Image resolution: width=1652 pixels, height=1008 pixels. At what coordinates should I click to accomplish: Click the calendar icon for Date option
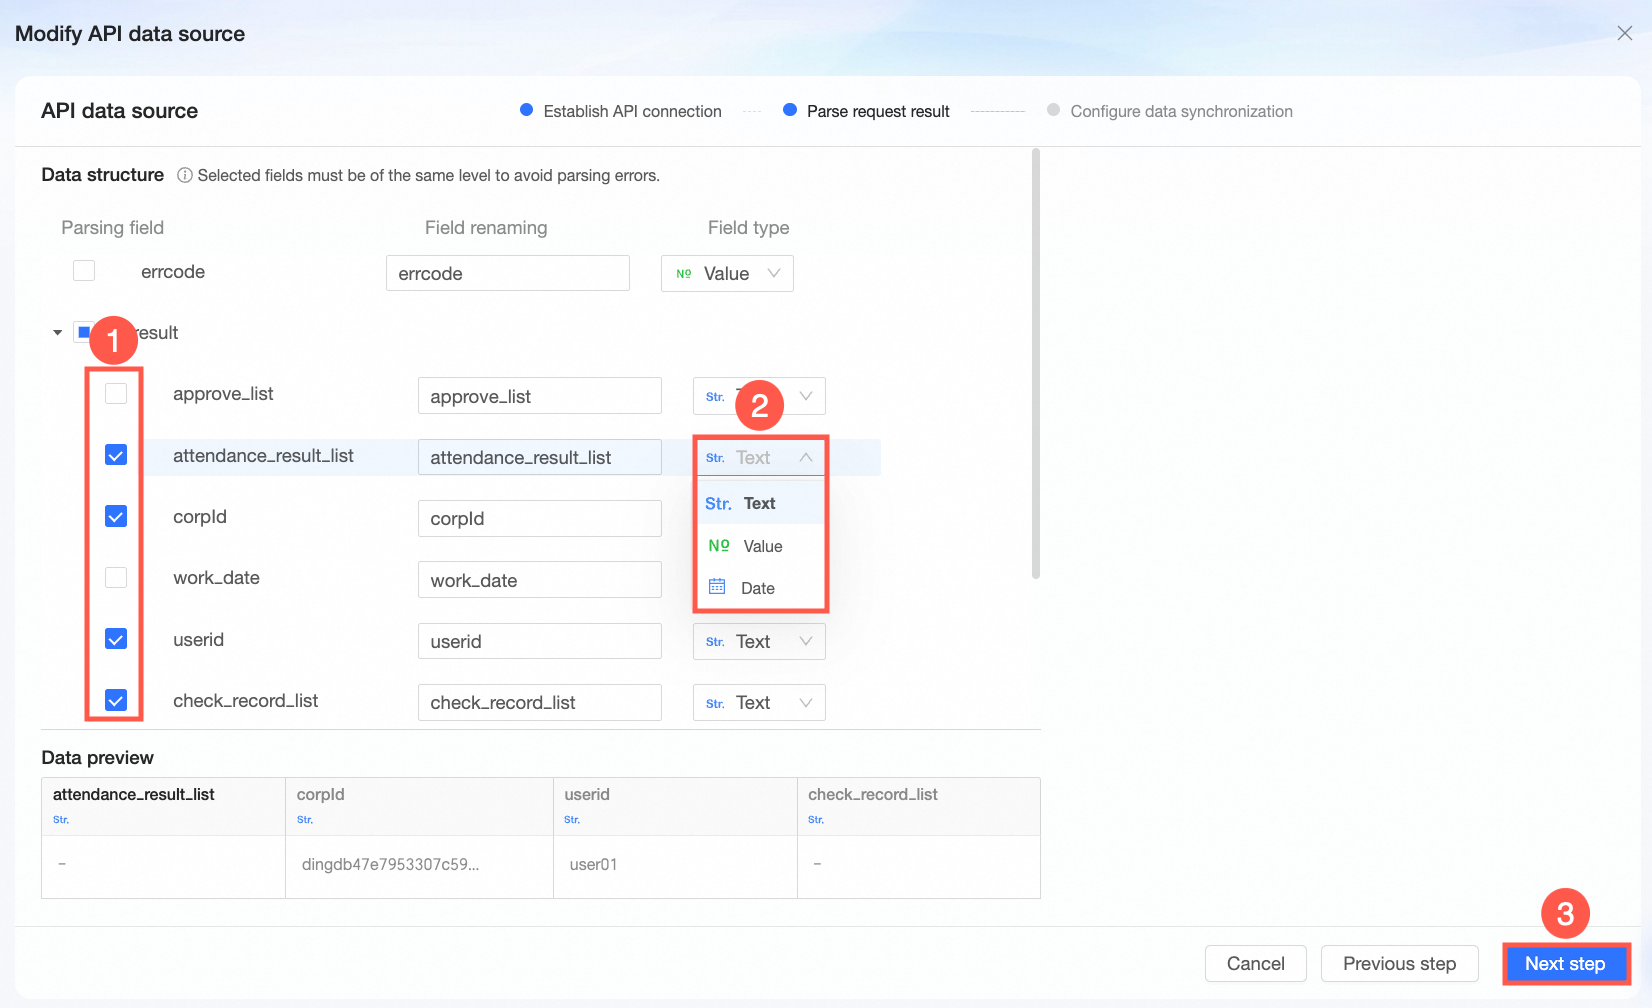point(717,587)
